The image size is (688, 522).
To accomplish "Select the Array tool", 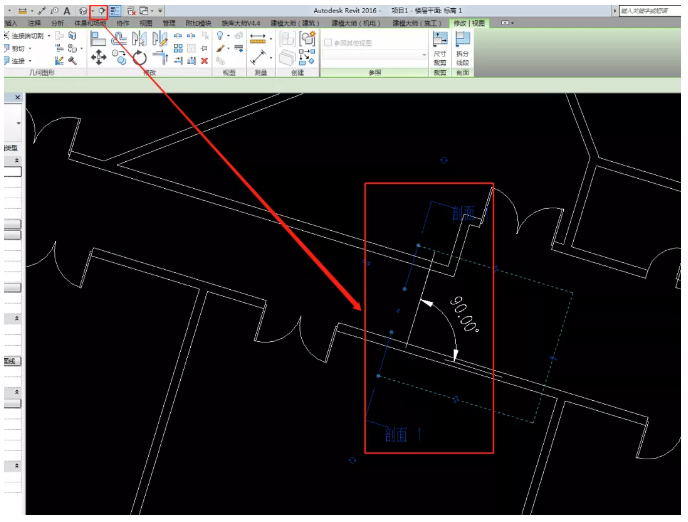I will pyautogui.click(x=178, y=48).
